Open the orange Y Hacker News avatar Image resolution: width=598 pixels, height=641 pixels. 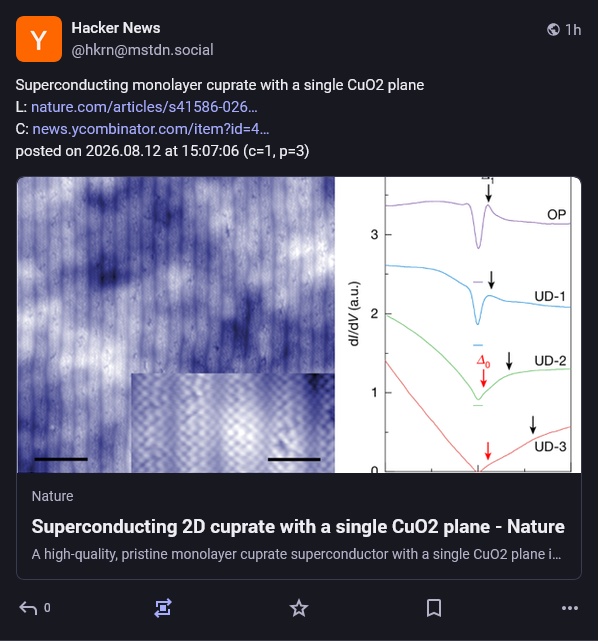click(39, 39)
